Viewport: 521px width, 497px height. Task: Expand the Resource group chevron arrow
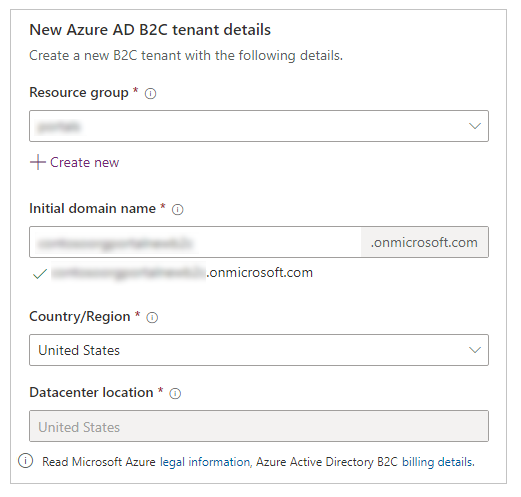tap(475, 126)
